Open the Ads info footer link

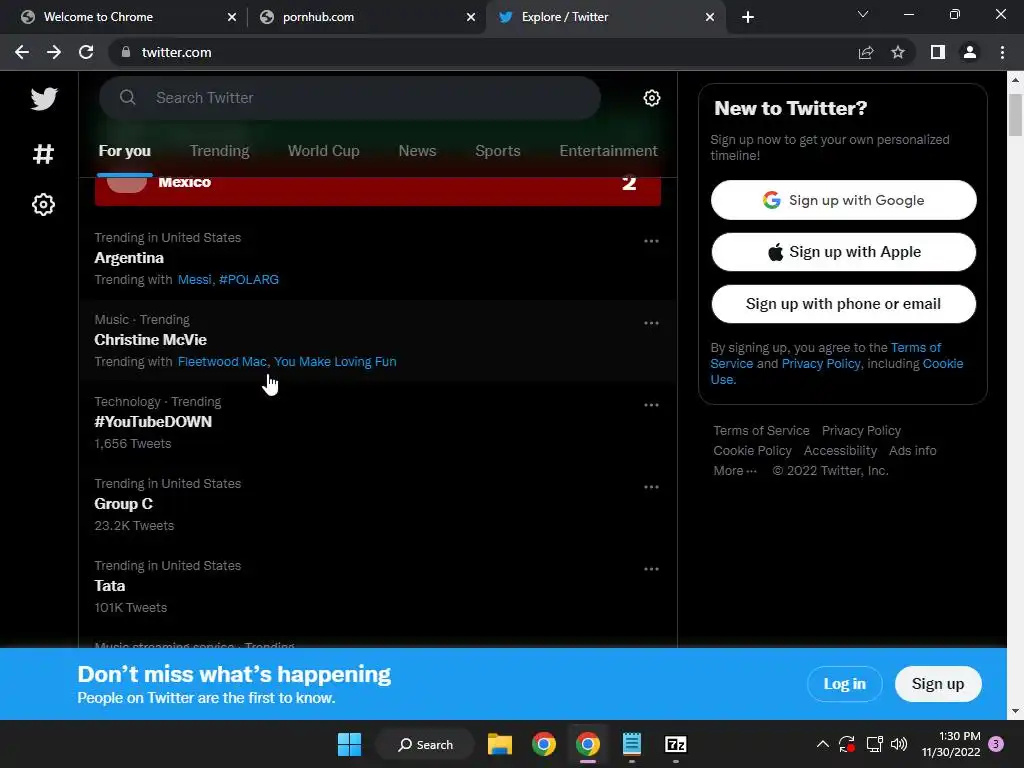coord(912,451)
